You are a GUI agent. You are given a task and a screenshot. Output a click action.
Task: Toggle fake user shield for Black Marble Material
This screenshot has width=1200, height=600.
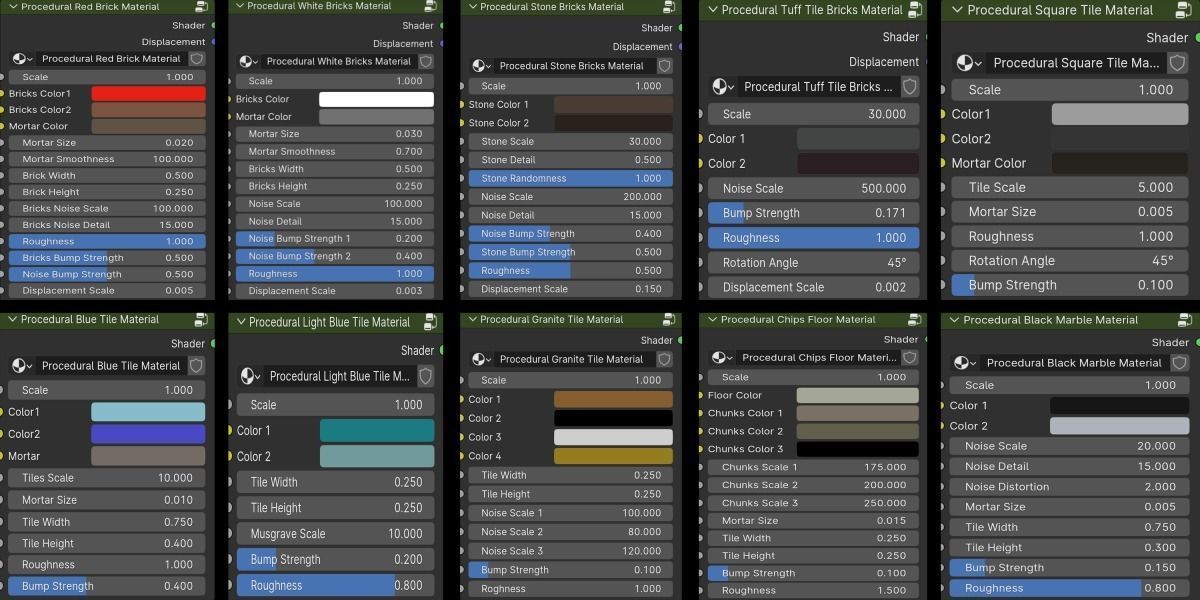pyautogui.click(x=1179, y=363)
